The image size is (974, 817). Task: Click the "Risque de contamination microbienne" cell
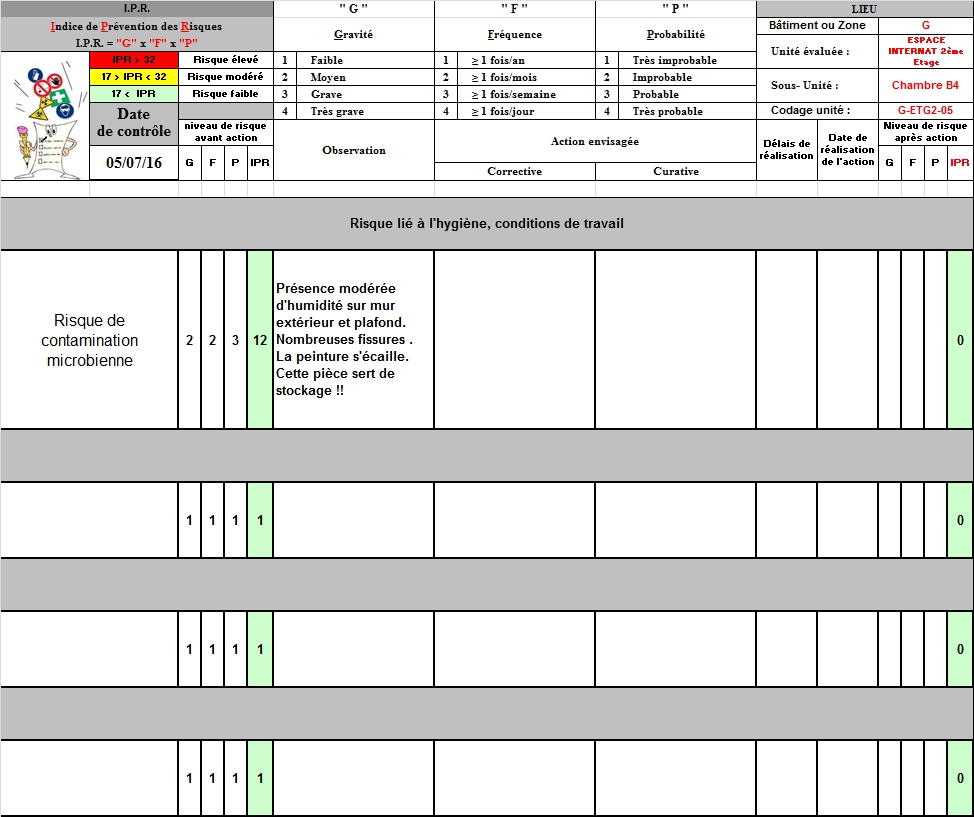89,340
